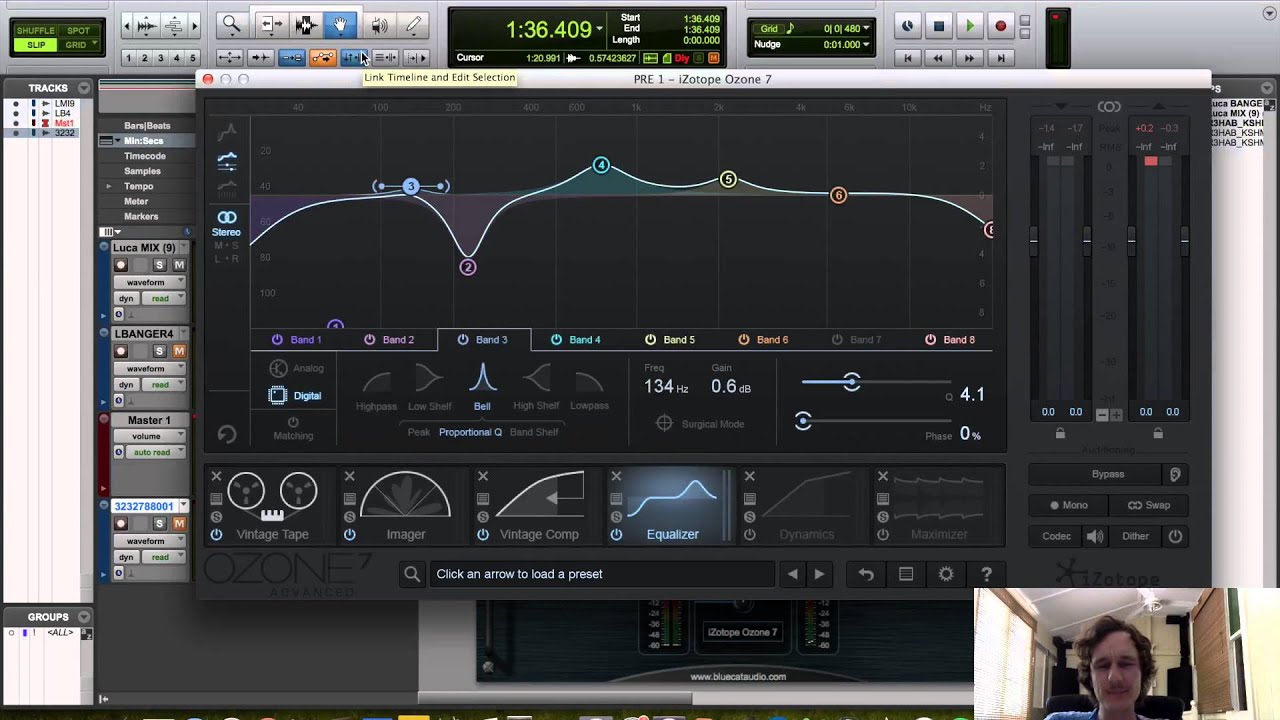Expand the Tempo ruler triangle
Image resolution: width=1280 pixels, height=720 pixels.
[x=109, y=186]
